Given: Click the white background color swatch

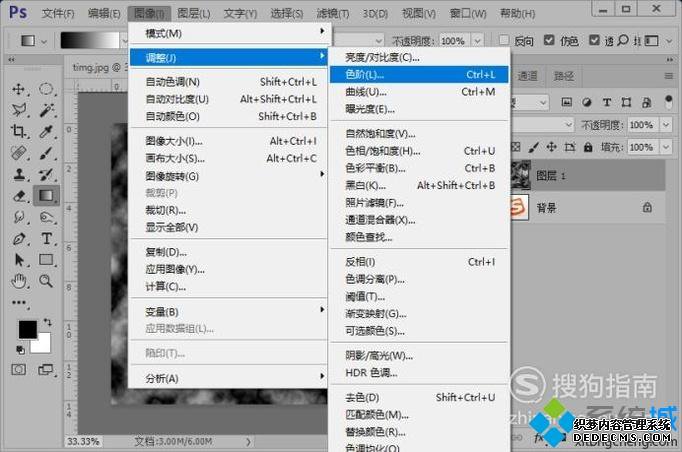Looking at the screenshot, I should pyautogui.click(x=43, y=345).
